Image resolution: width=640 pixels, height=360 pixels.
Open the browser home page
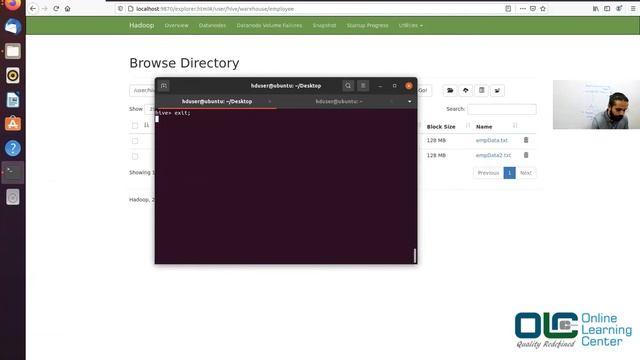point(67,9)
